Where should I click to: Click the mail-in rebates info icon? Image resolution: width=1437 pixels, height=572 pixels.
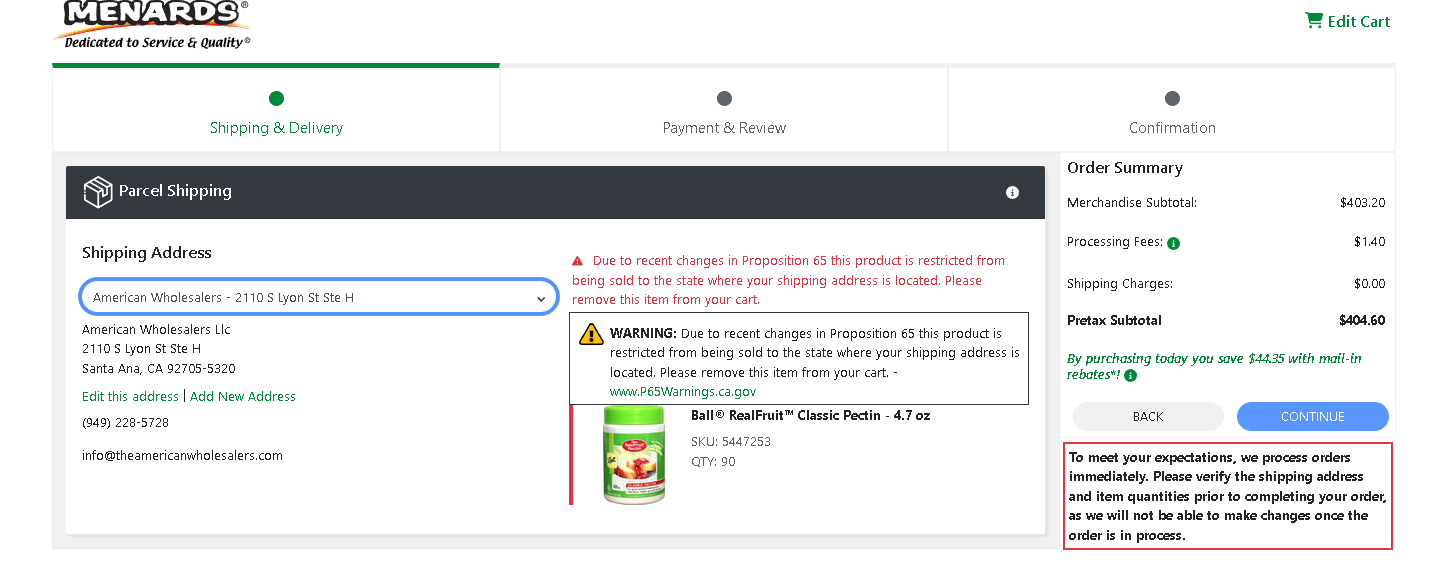pos(1130,376)
